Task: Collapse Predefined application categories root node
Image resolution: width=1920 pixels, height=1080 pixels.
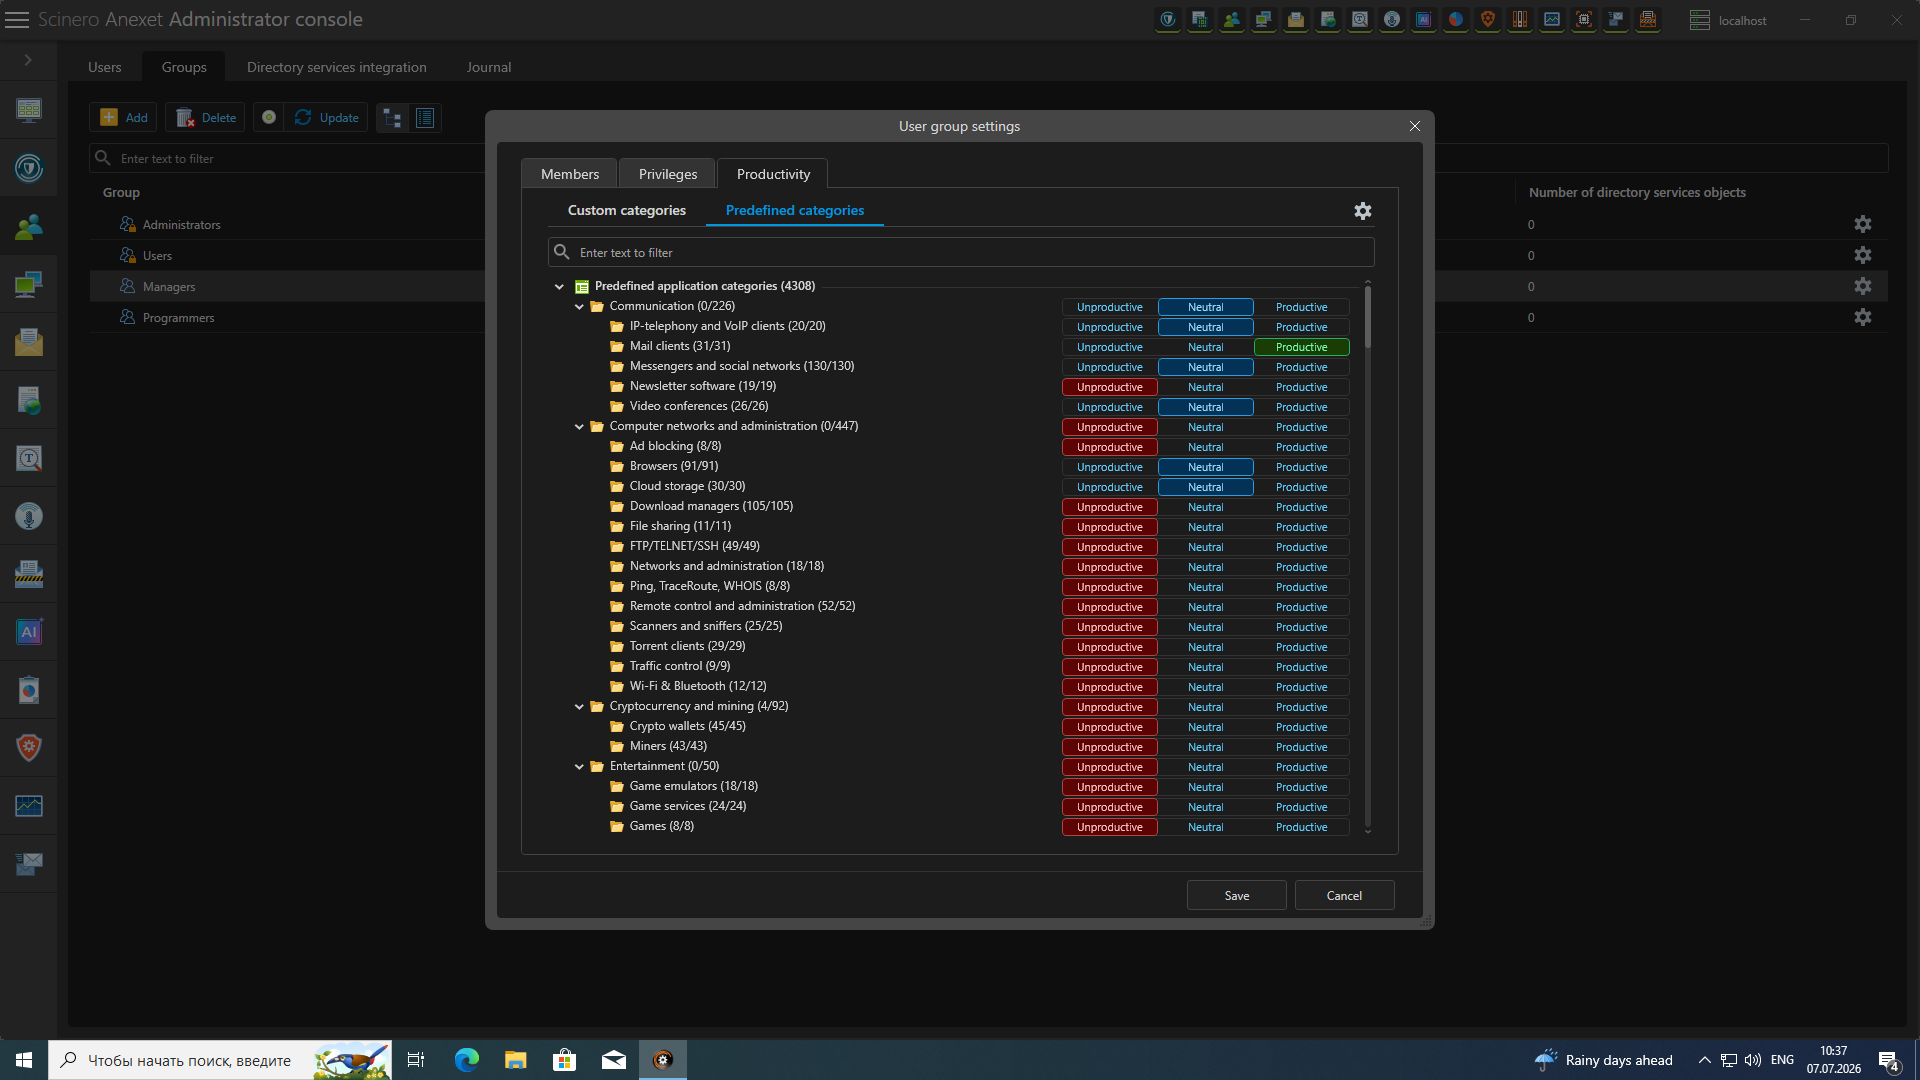Action: (x=559, y=287)
